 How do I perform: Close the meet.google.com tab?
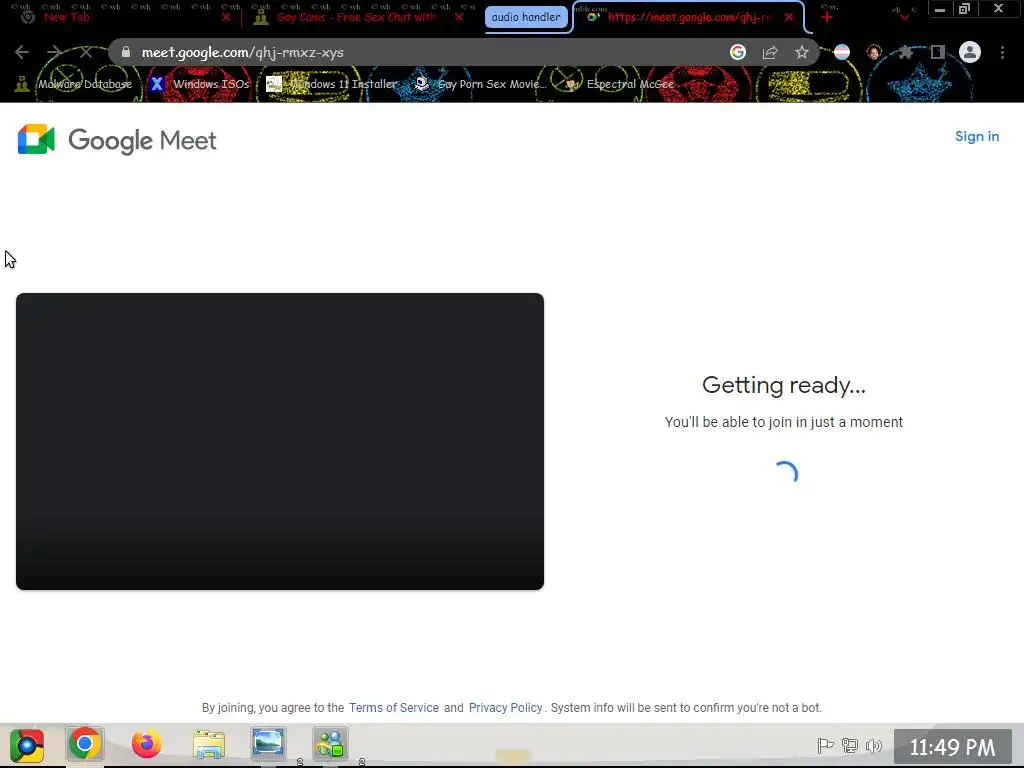[x=789, y=17]
